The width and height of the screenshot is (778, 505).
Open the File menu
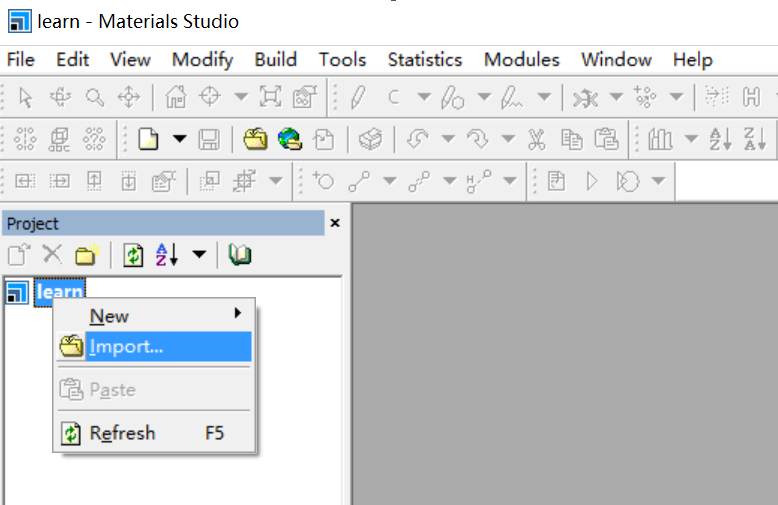(x=20, y=60)
